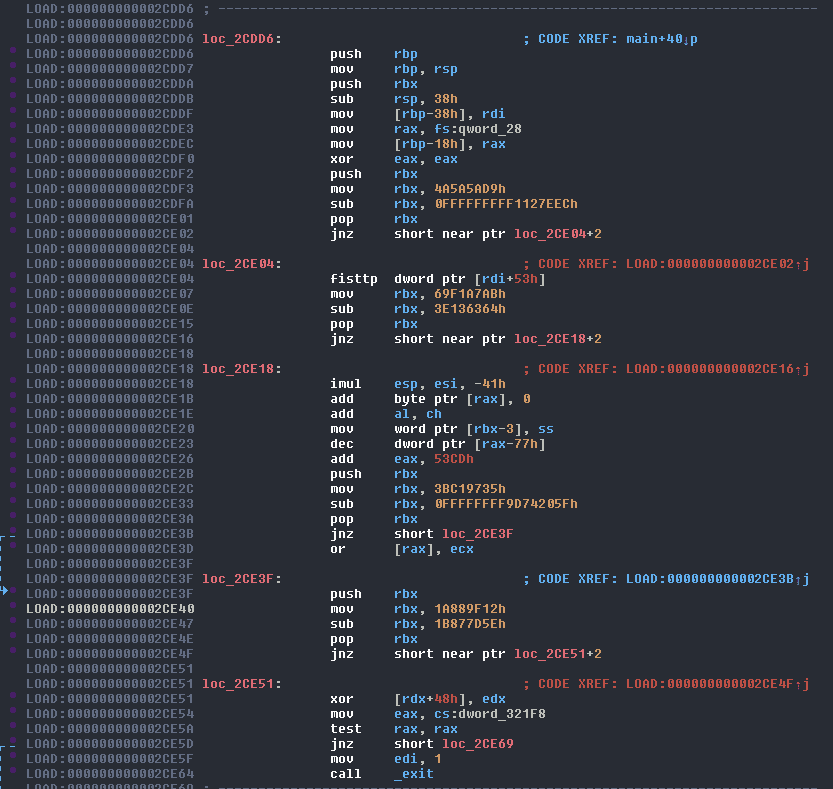Select the 'edi, 1' operands
The height and width of the screenshot is (789, 833).
click(x=418, y=759)
